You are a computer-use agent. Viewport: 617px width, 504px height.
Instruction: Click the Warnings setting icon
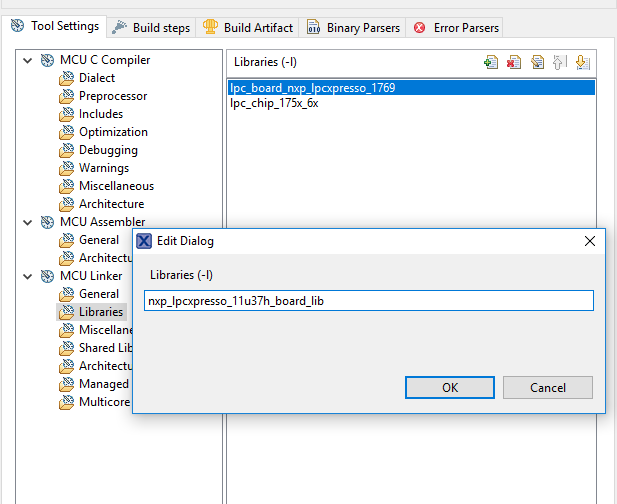67,168
